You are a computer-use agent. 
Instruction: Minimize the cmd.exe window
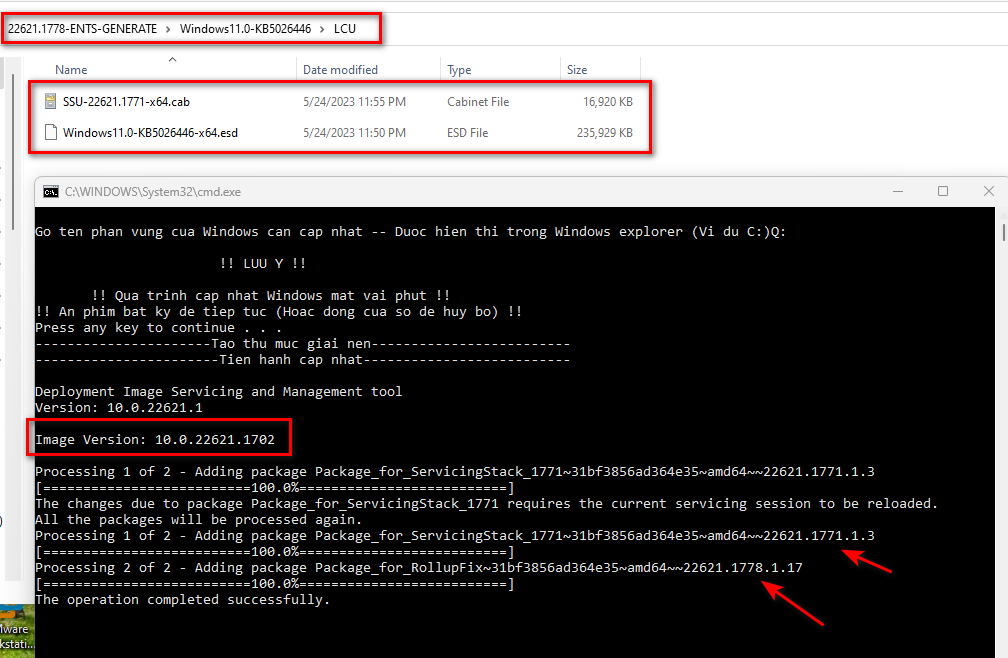pyautogui.click(x=898, y=191)
